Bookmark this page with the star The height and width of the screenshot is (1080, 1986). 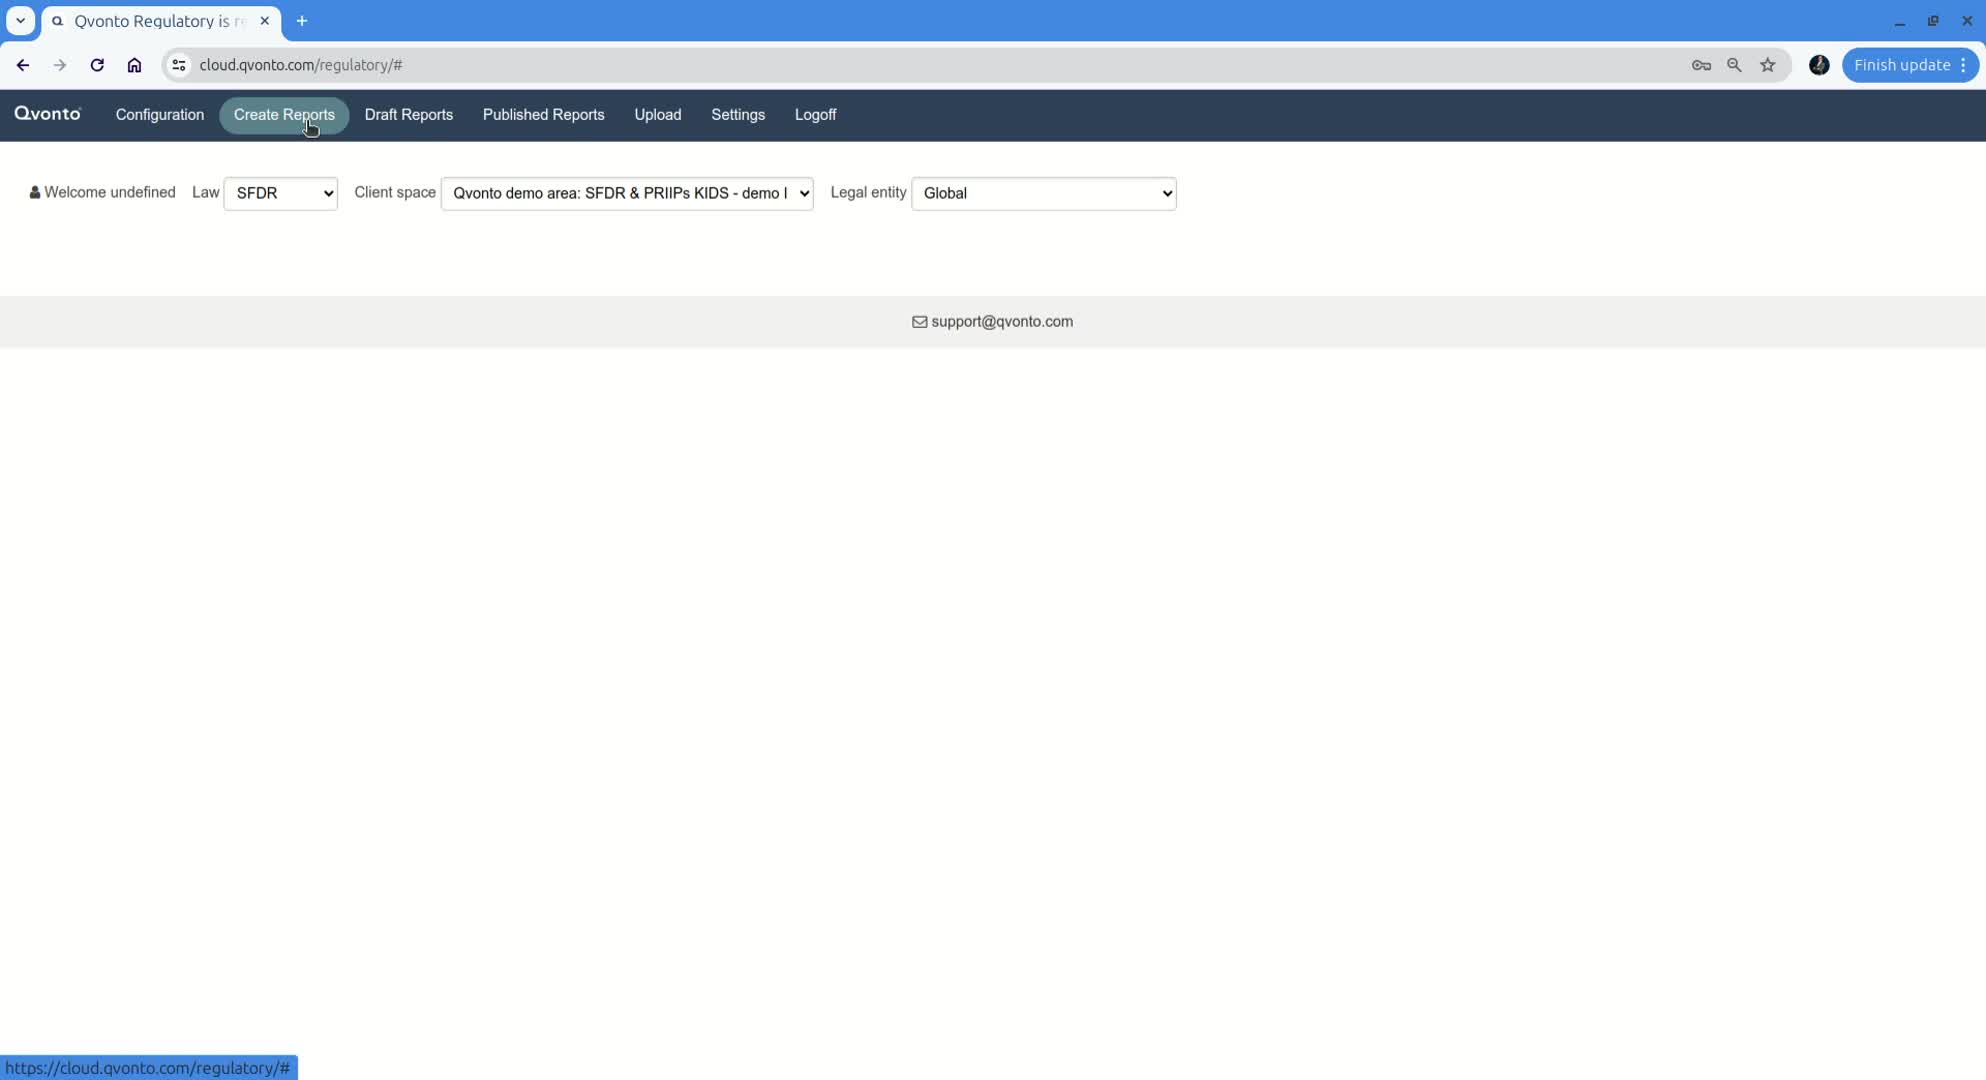(x=1768, y=65)
